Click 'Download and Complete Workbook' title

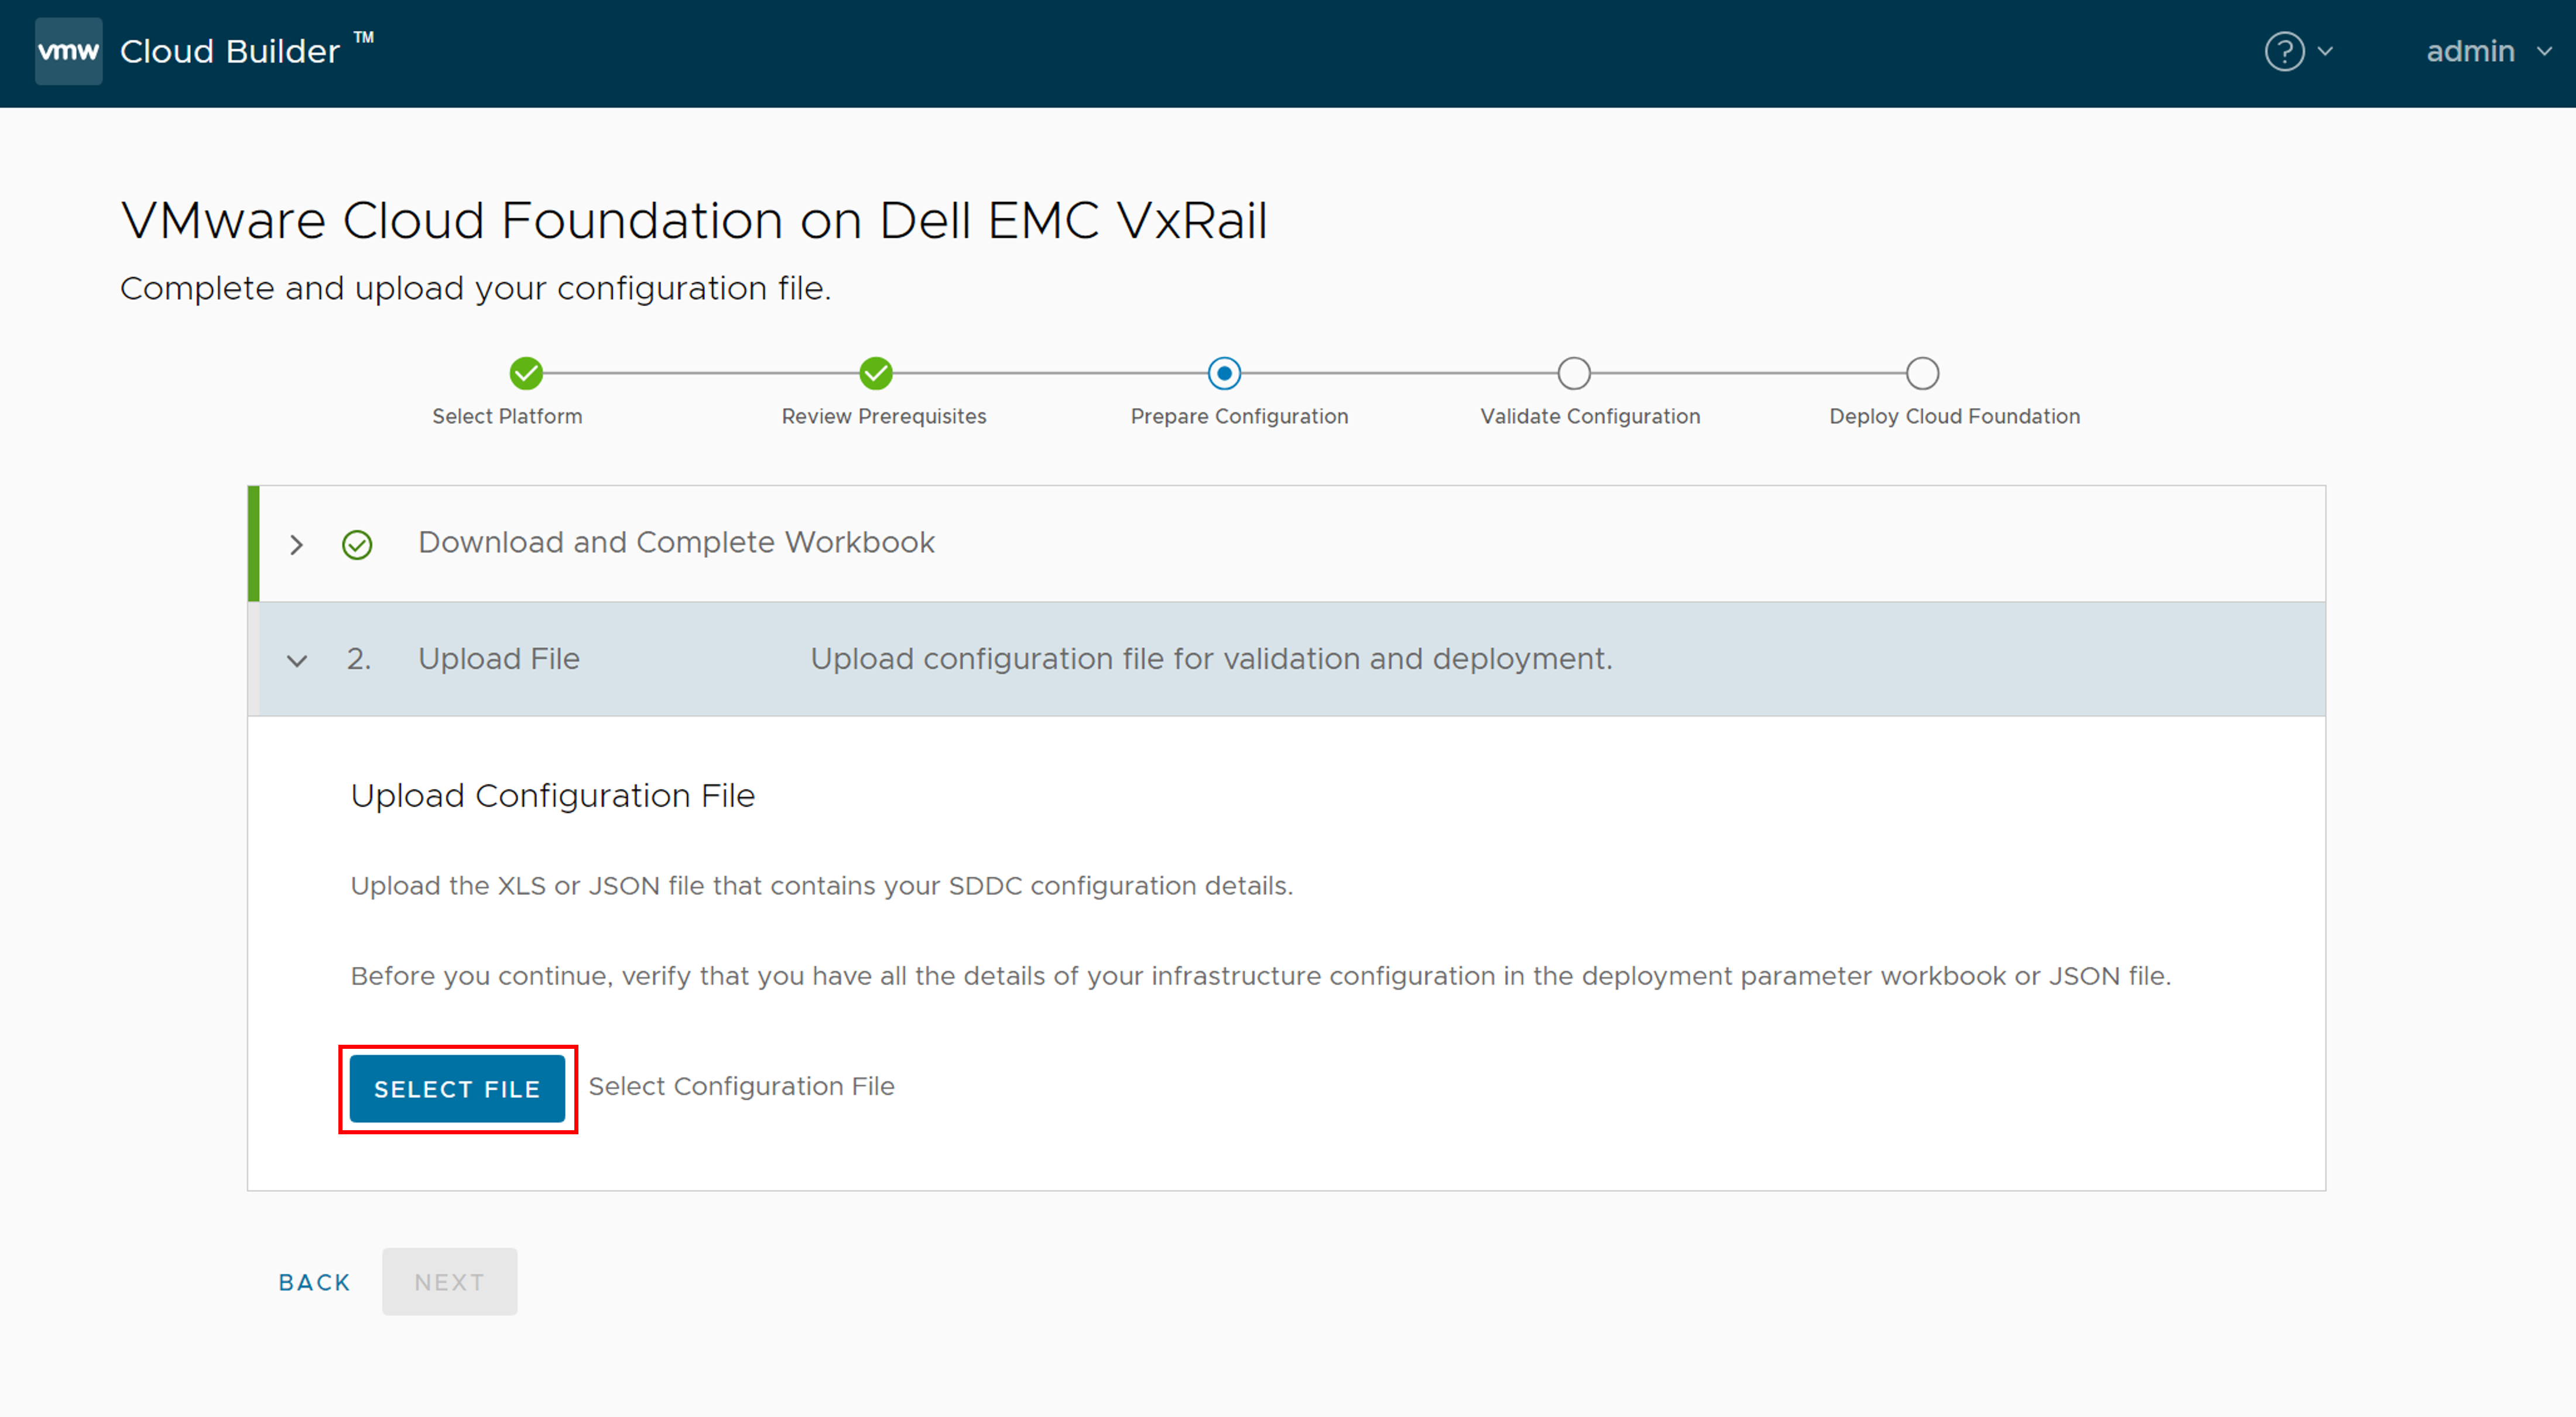click(x=676, y=543)
